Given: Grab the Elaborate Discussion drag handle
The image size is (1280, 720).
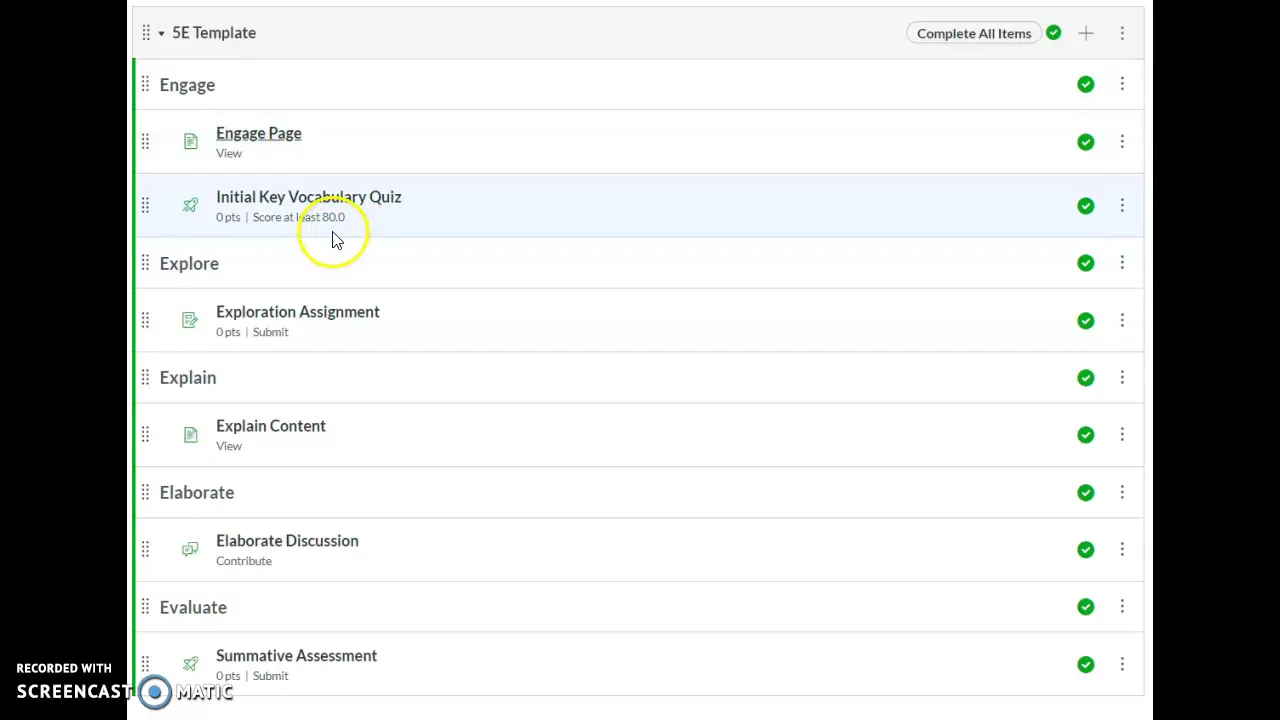Looking at the screenshot, I should click(x=145, y=549).
